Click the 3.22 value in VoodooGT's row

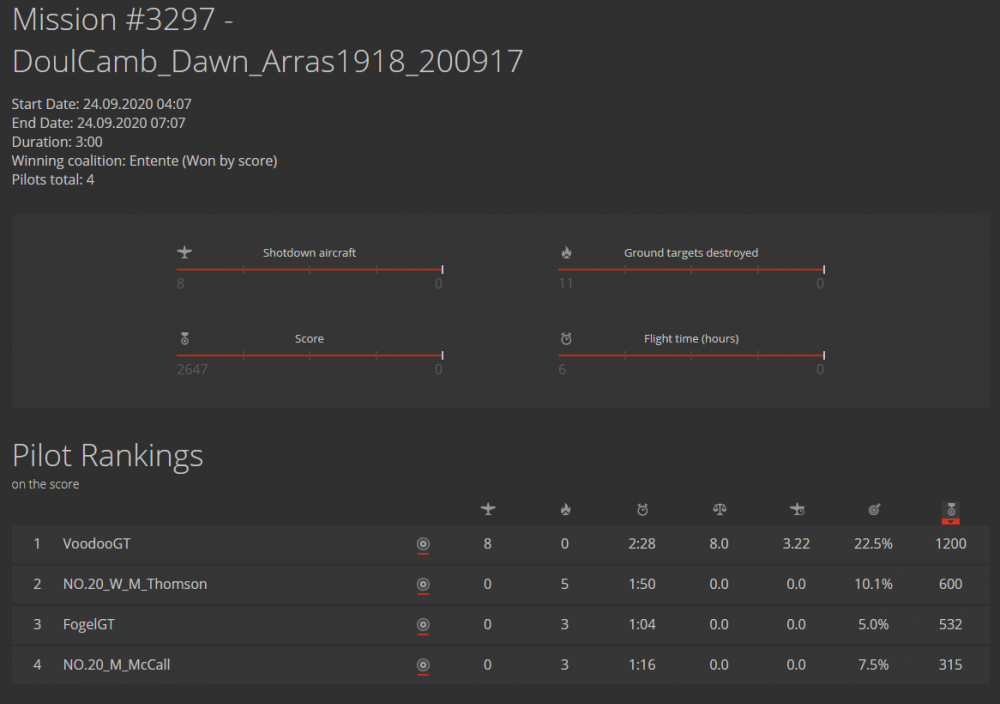[796, 544]
